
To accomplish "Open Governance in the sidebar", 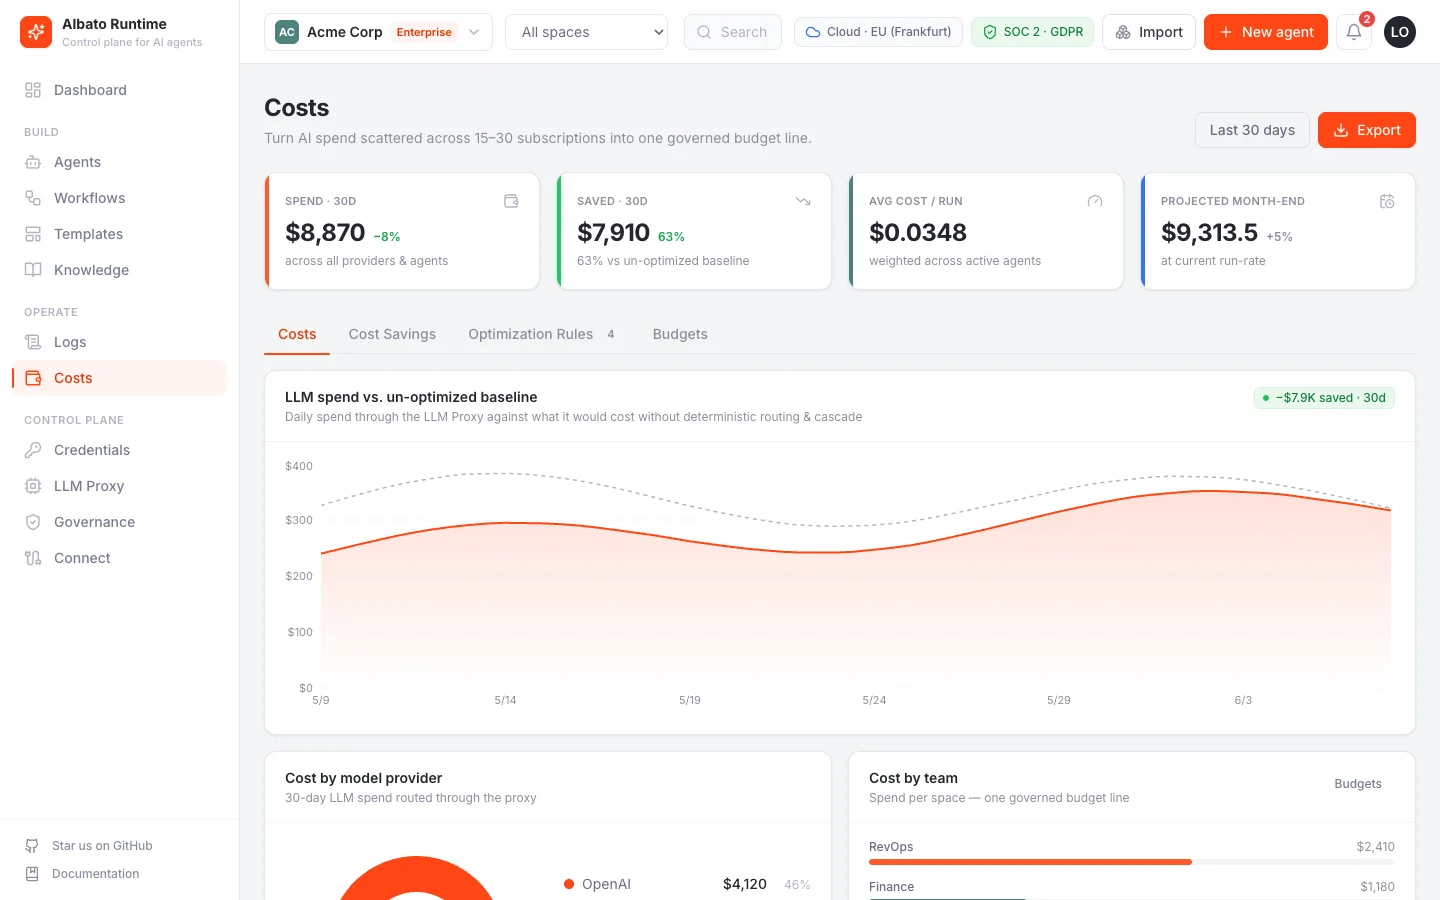I will (120, 522).
